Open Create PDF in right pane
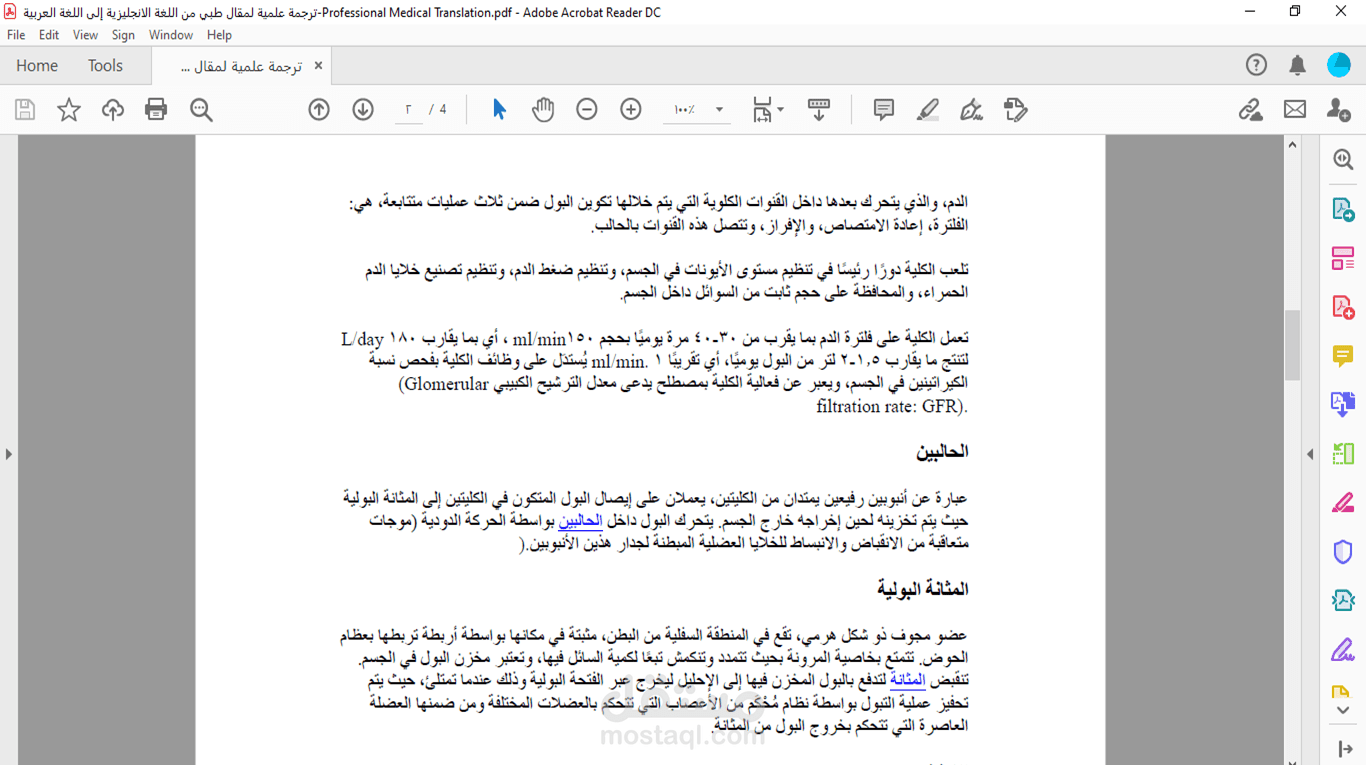Viewport: 1366px width, 765px height. 1343,307
